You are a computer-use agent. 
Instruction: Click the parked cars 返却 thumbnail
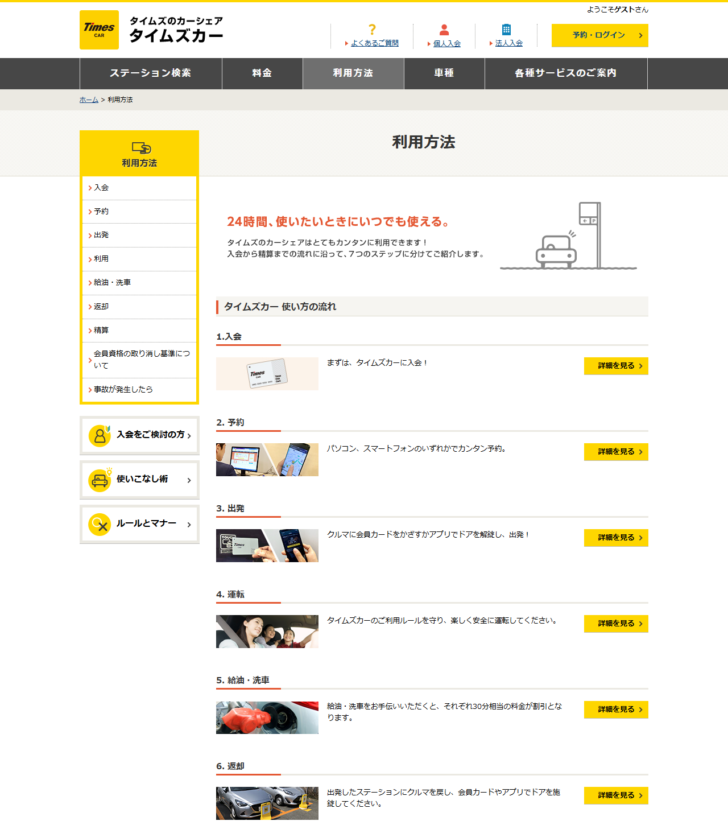[x=267, y=803]
